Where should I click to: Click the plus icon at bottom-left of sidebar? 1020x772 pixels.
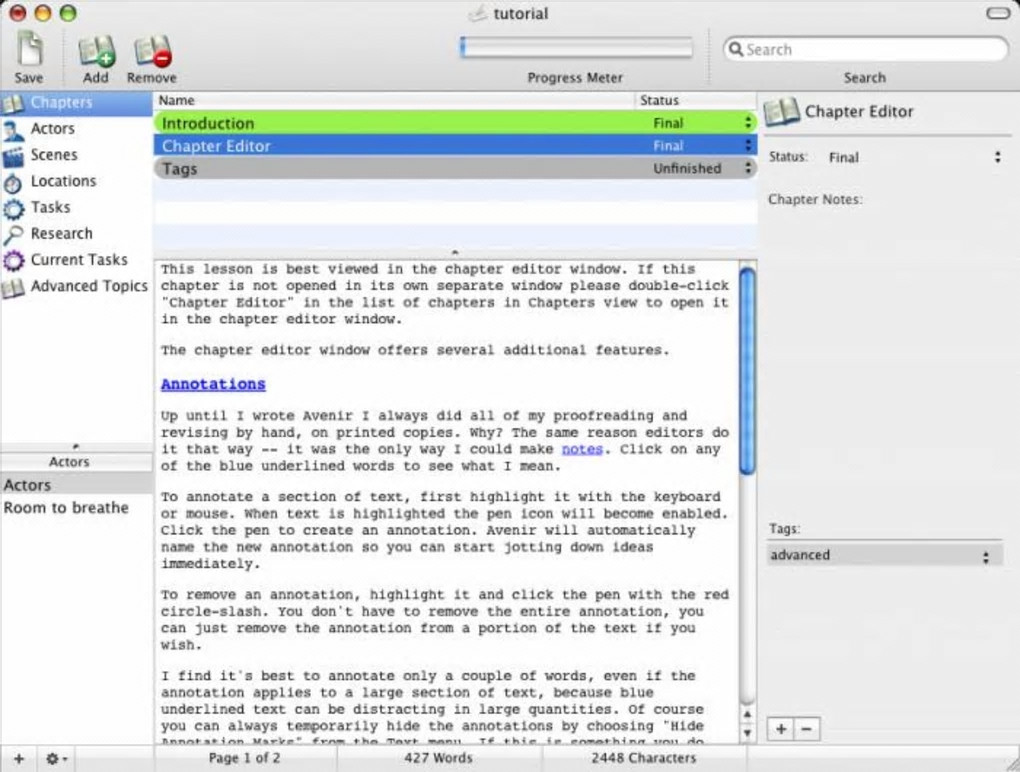coord(19,758)
